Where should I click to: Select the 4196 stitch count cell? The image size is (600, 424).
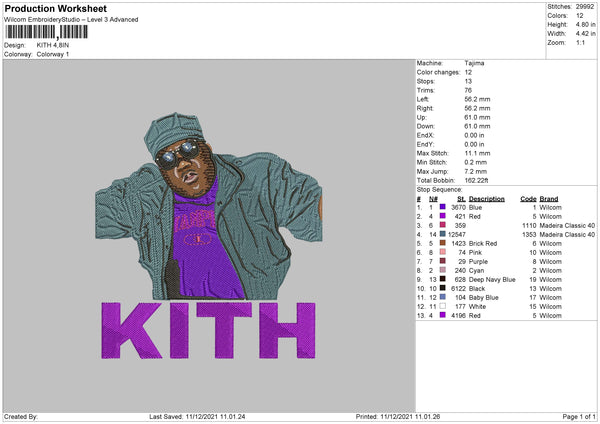tap(458, 316)
